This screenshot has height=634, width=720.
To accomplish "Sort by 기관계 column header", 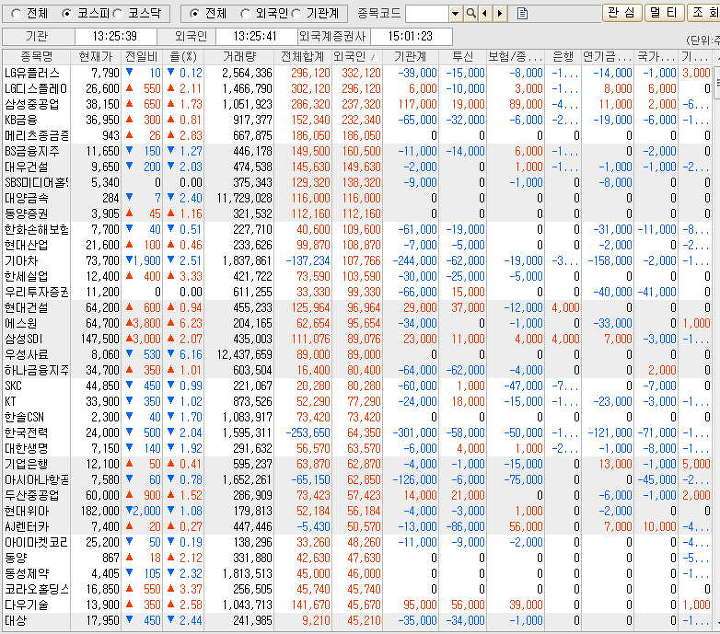I will pyautogui.click(x=411, y=57).
